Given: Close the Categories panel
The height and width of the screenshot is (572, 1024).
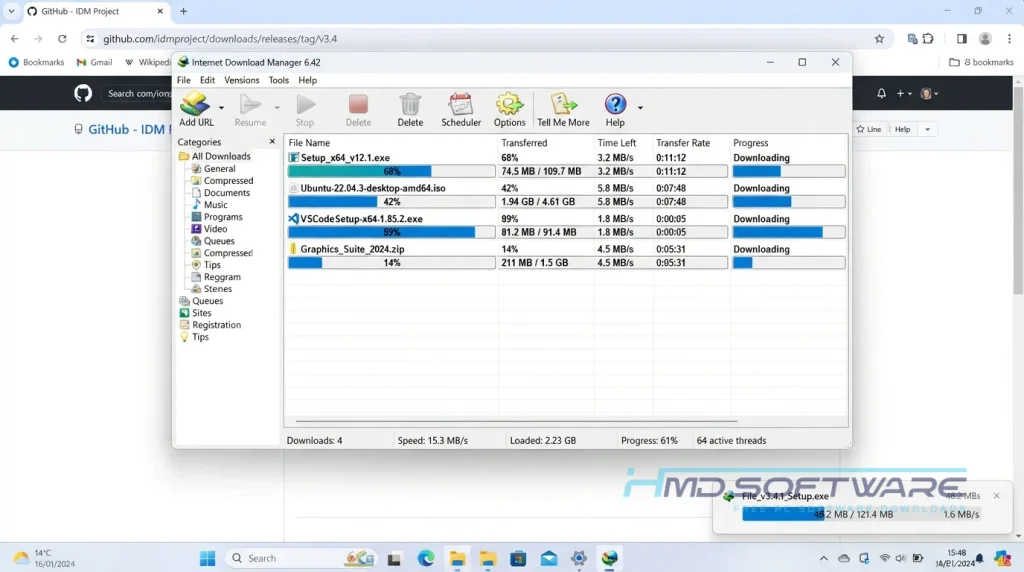Looking at the screenshot, I should click(x=272, y=142).
